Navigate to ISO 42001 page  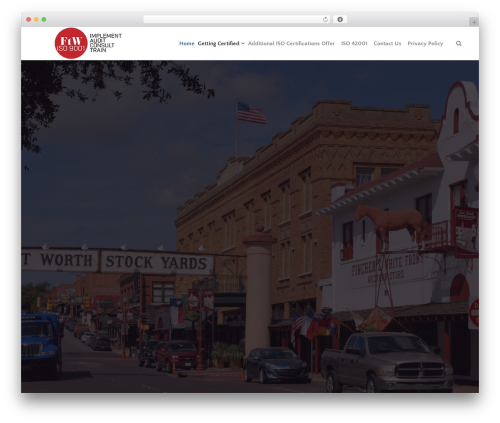tap(354, 43)
